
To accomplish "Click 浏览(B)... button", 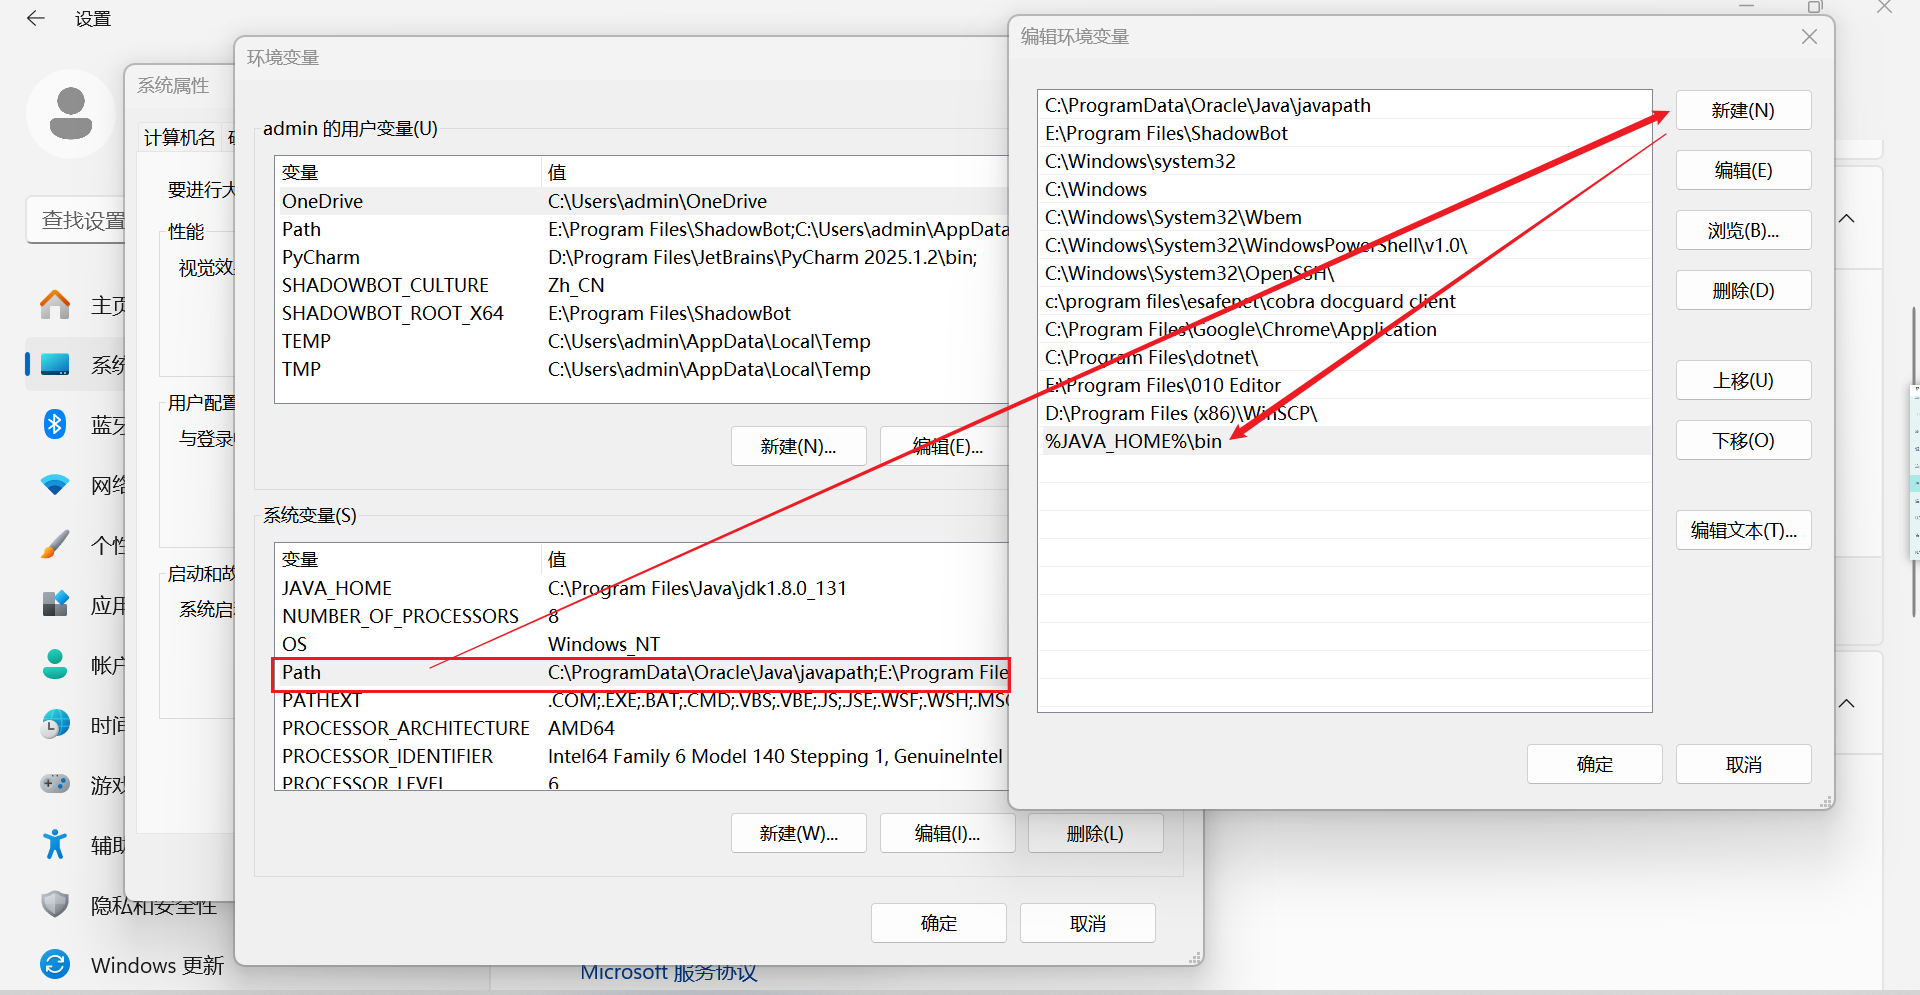I will (x=1743, y=230).
